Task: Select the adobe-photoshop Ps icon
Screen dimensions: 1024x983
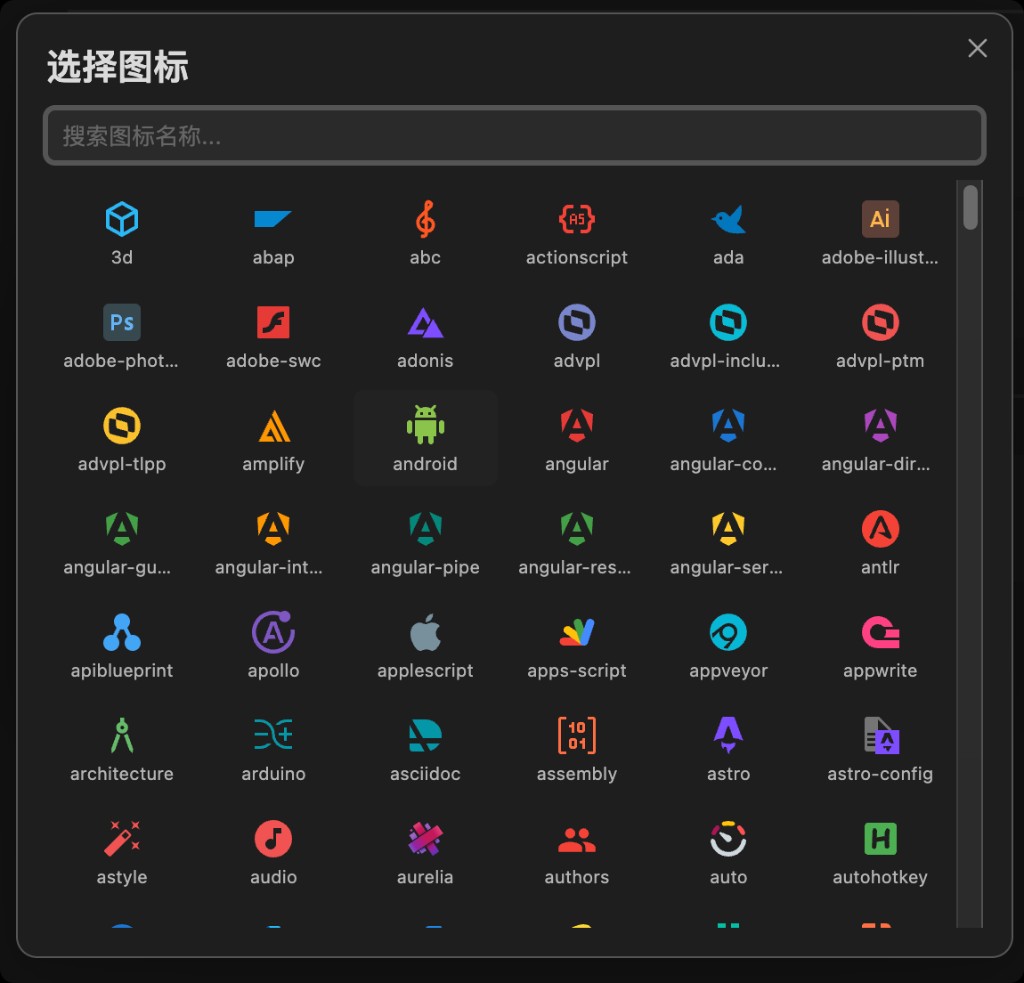Action: [121, 322]
